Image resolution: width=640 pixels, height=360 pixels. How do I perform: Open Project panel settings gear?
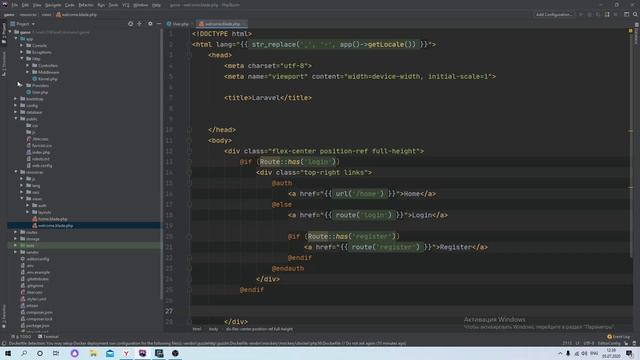pyautogui.click(x=150, y=24)
